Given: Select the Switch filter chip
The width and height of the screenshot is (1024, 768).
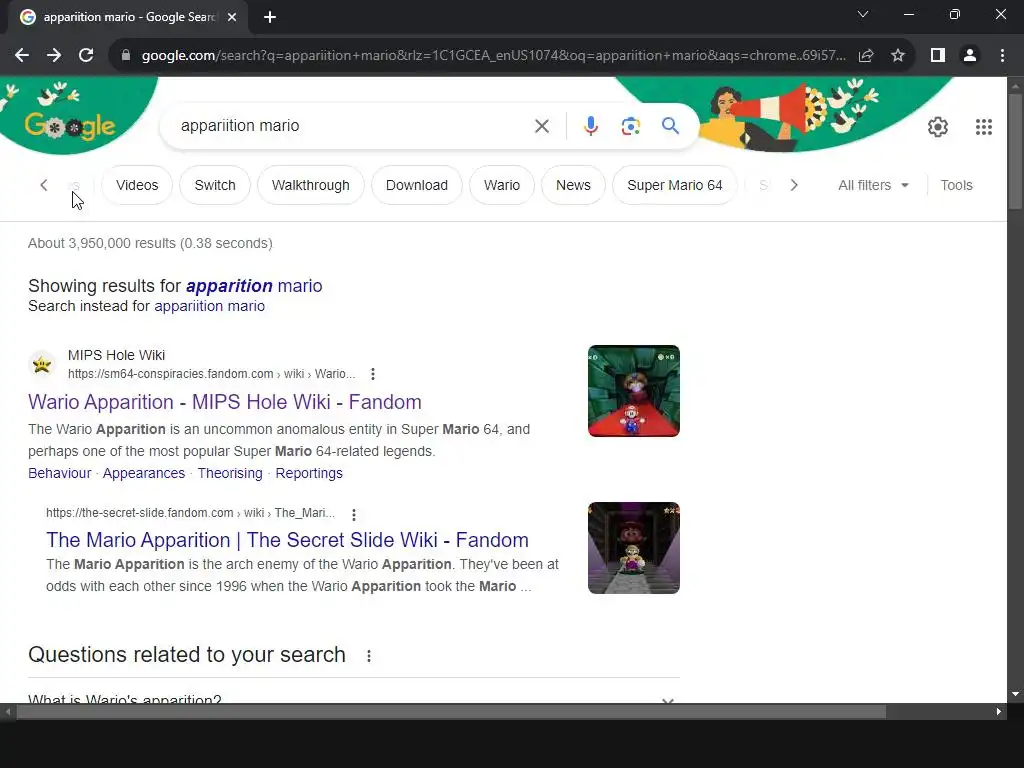Looking at the screenshot, I should [x=215, y=185].
